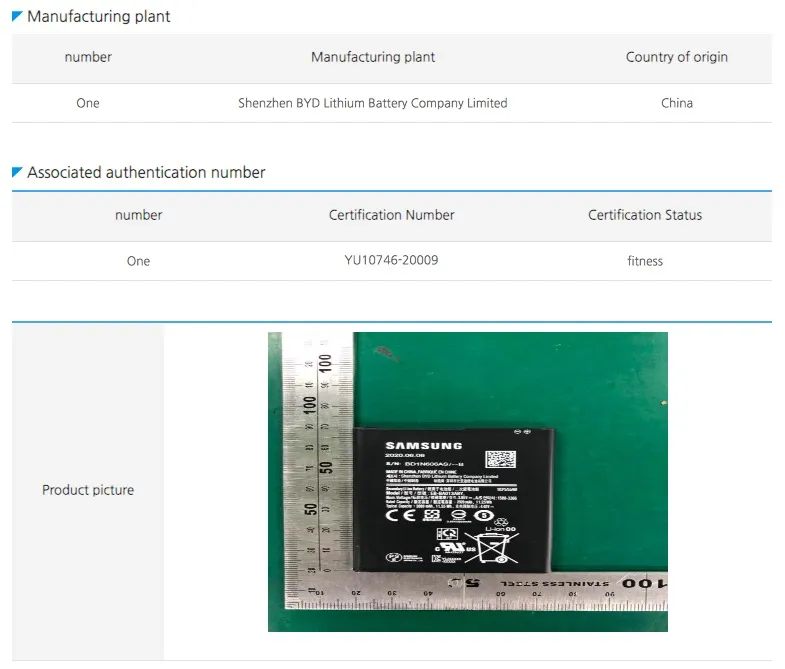Click the 'Manufacturing plant' column header
The height and width of the screenshot is (669, 785).
(373, 57)
